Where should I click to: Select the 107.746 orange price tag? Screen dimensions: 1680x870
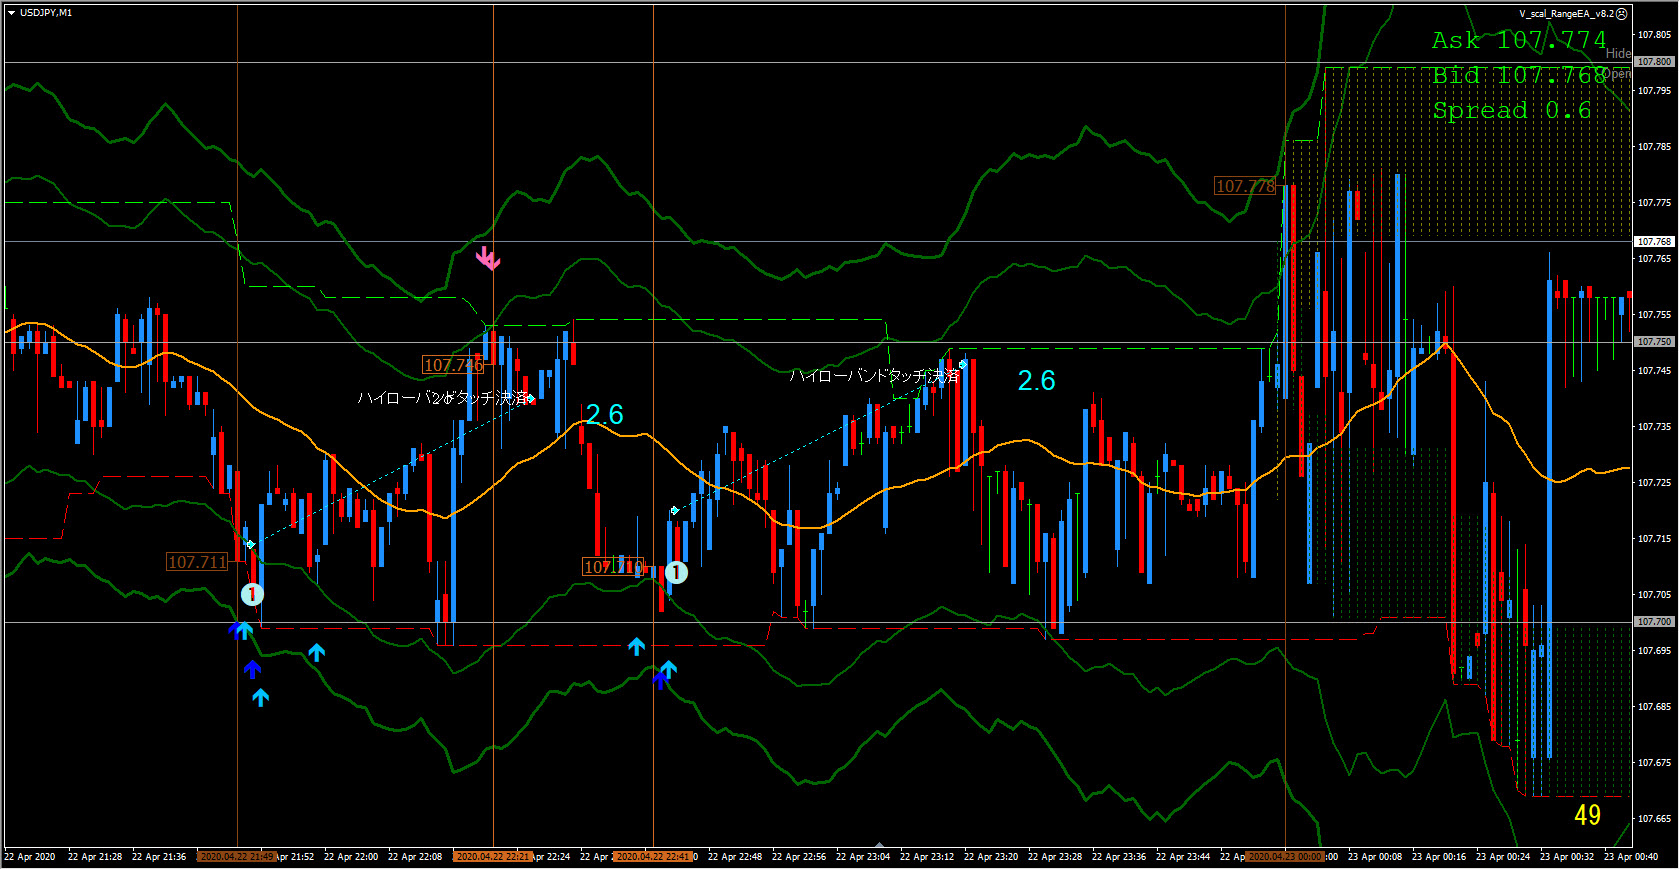pyautogui.click(x=453, y=365)
